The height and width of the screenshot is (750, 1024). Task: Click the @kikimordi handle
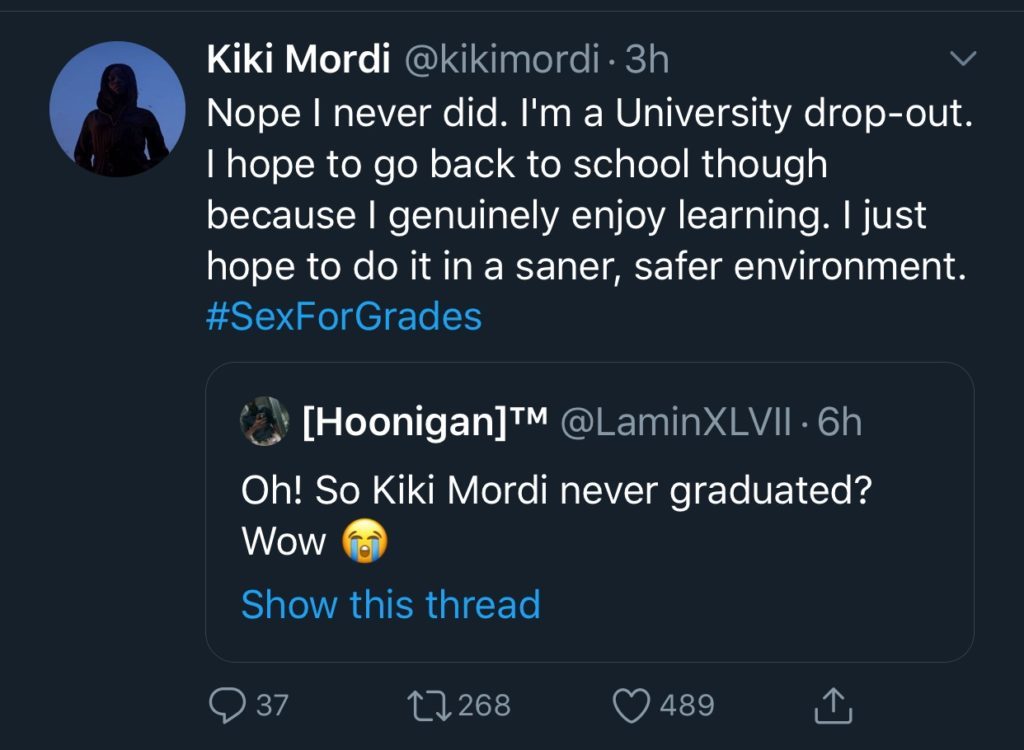[x=501, y=61]
